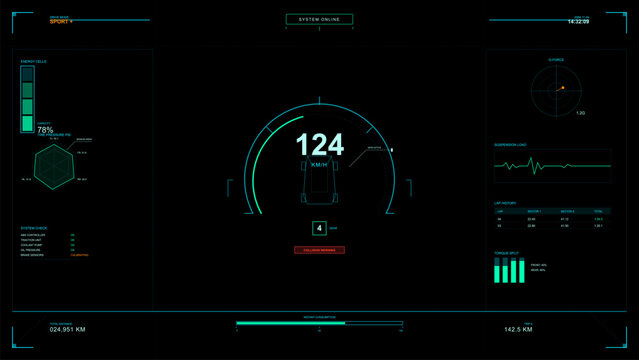Select the car's rear-right wheel
This screenshot has height=360, width=639.
coord(335,198)
